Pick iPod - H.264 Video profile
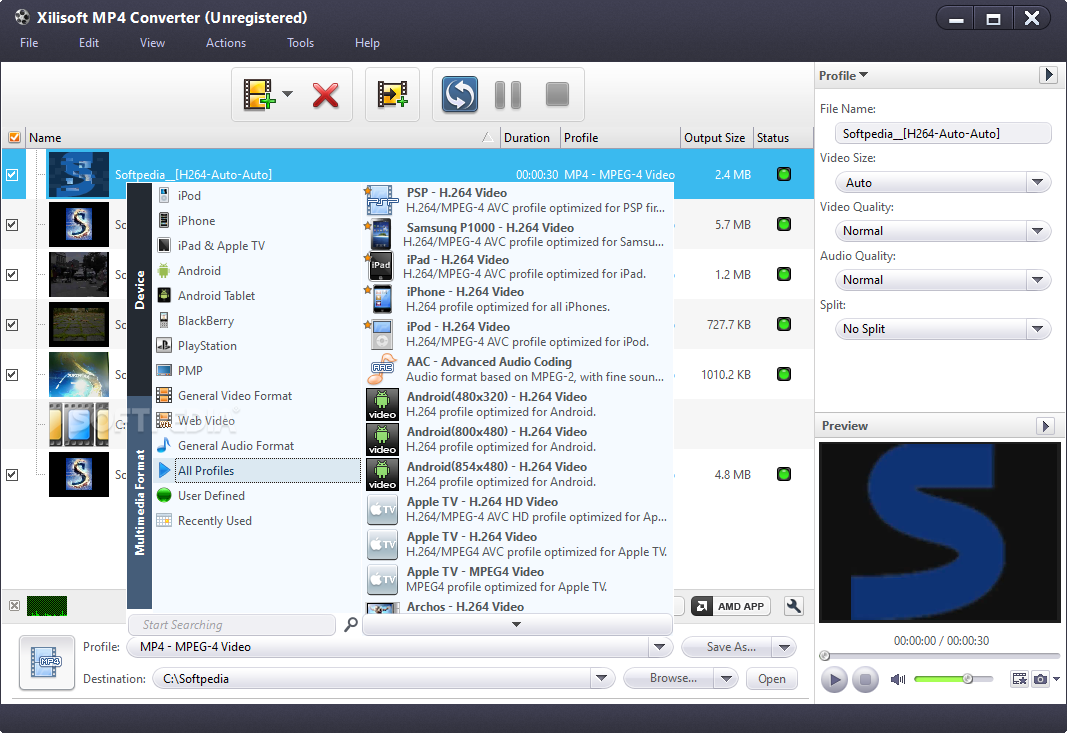Image resolution: width=1067 pixels, height=733 pixels. pyautogui.click(x=517, y=334)
